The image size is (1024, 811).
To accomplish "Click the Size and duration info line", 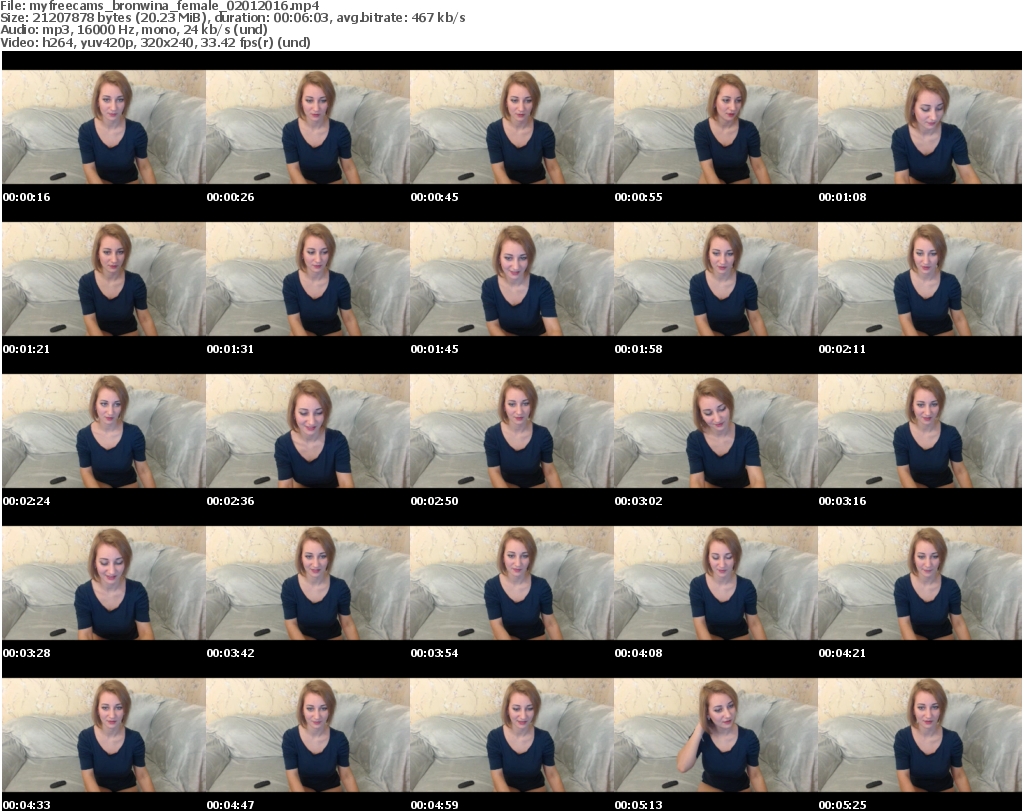I will 233,18.
